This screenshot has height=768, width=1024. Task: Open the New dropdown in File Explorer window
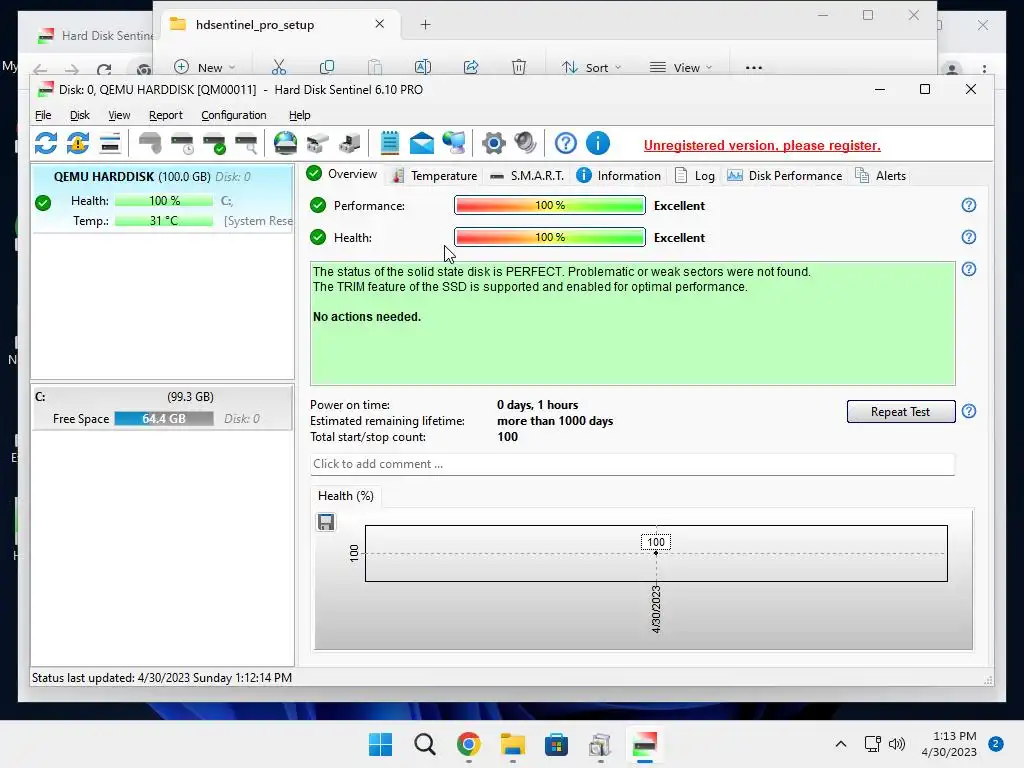(204, 67)
